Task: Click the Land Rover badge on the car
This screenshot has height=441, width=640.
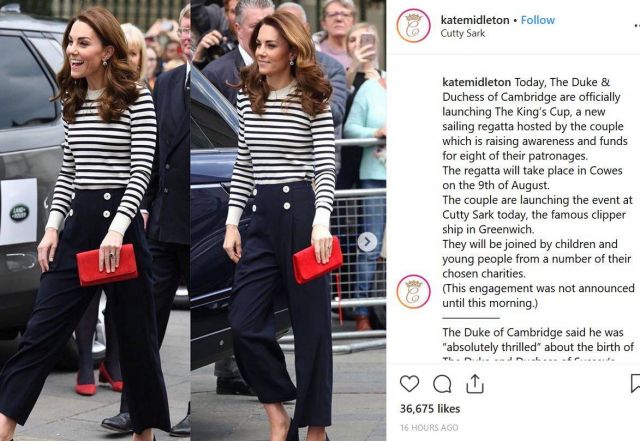Action: tap(19, 213)
